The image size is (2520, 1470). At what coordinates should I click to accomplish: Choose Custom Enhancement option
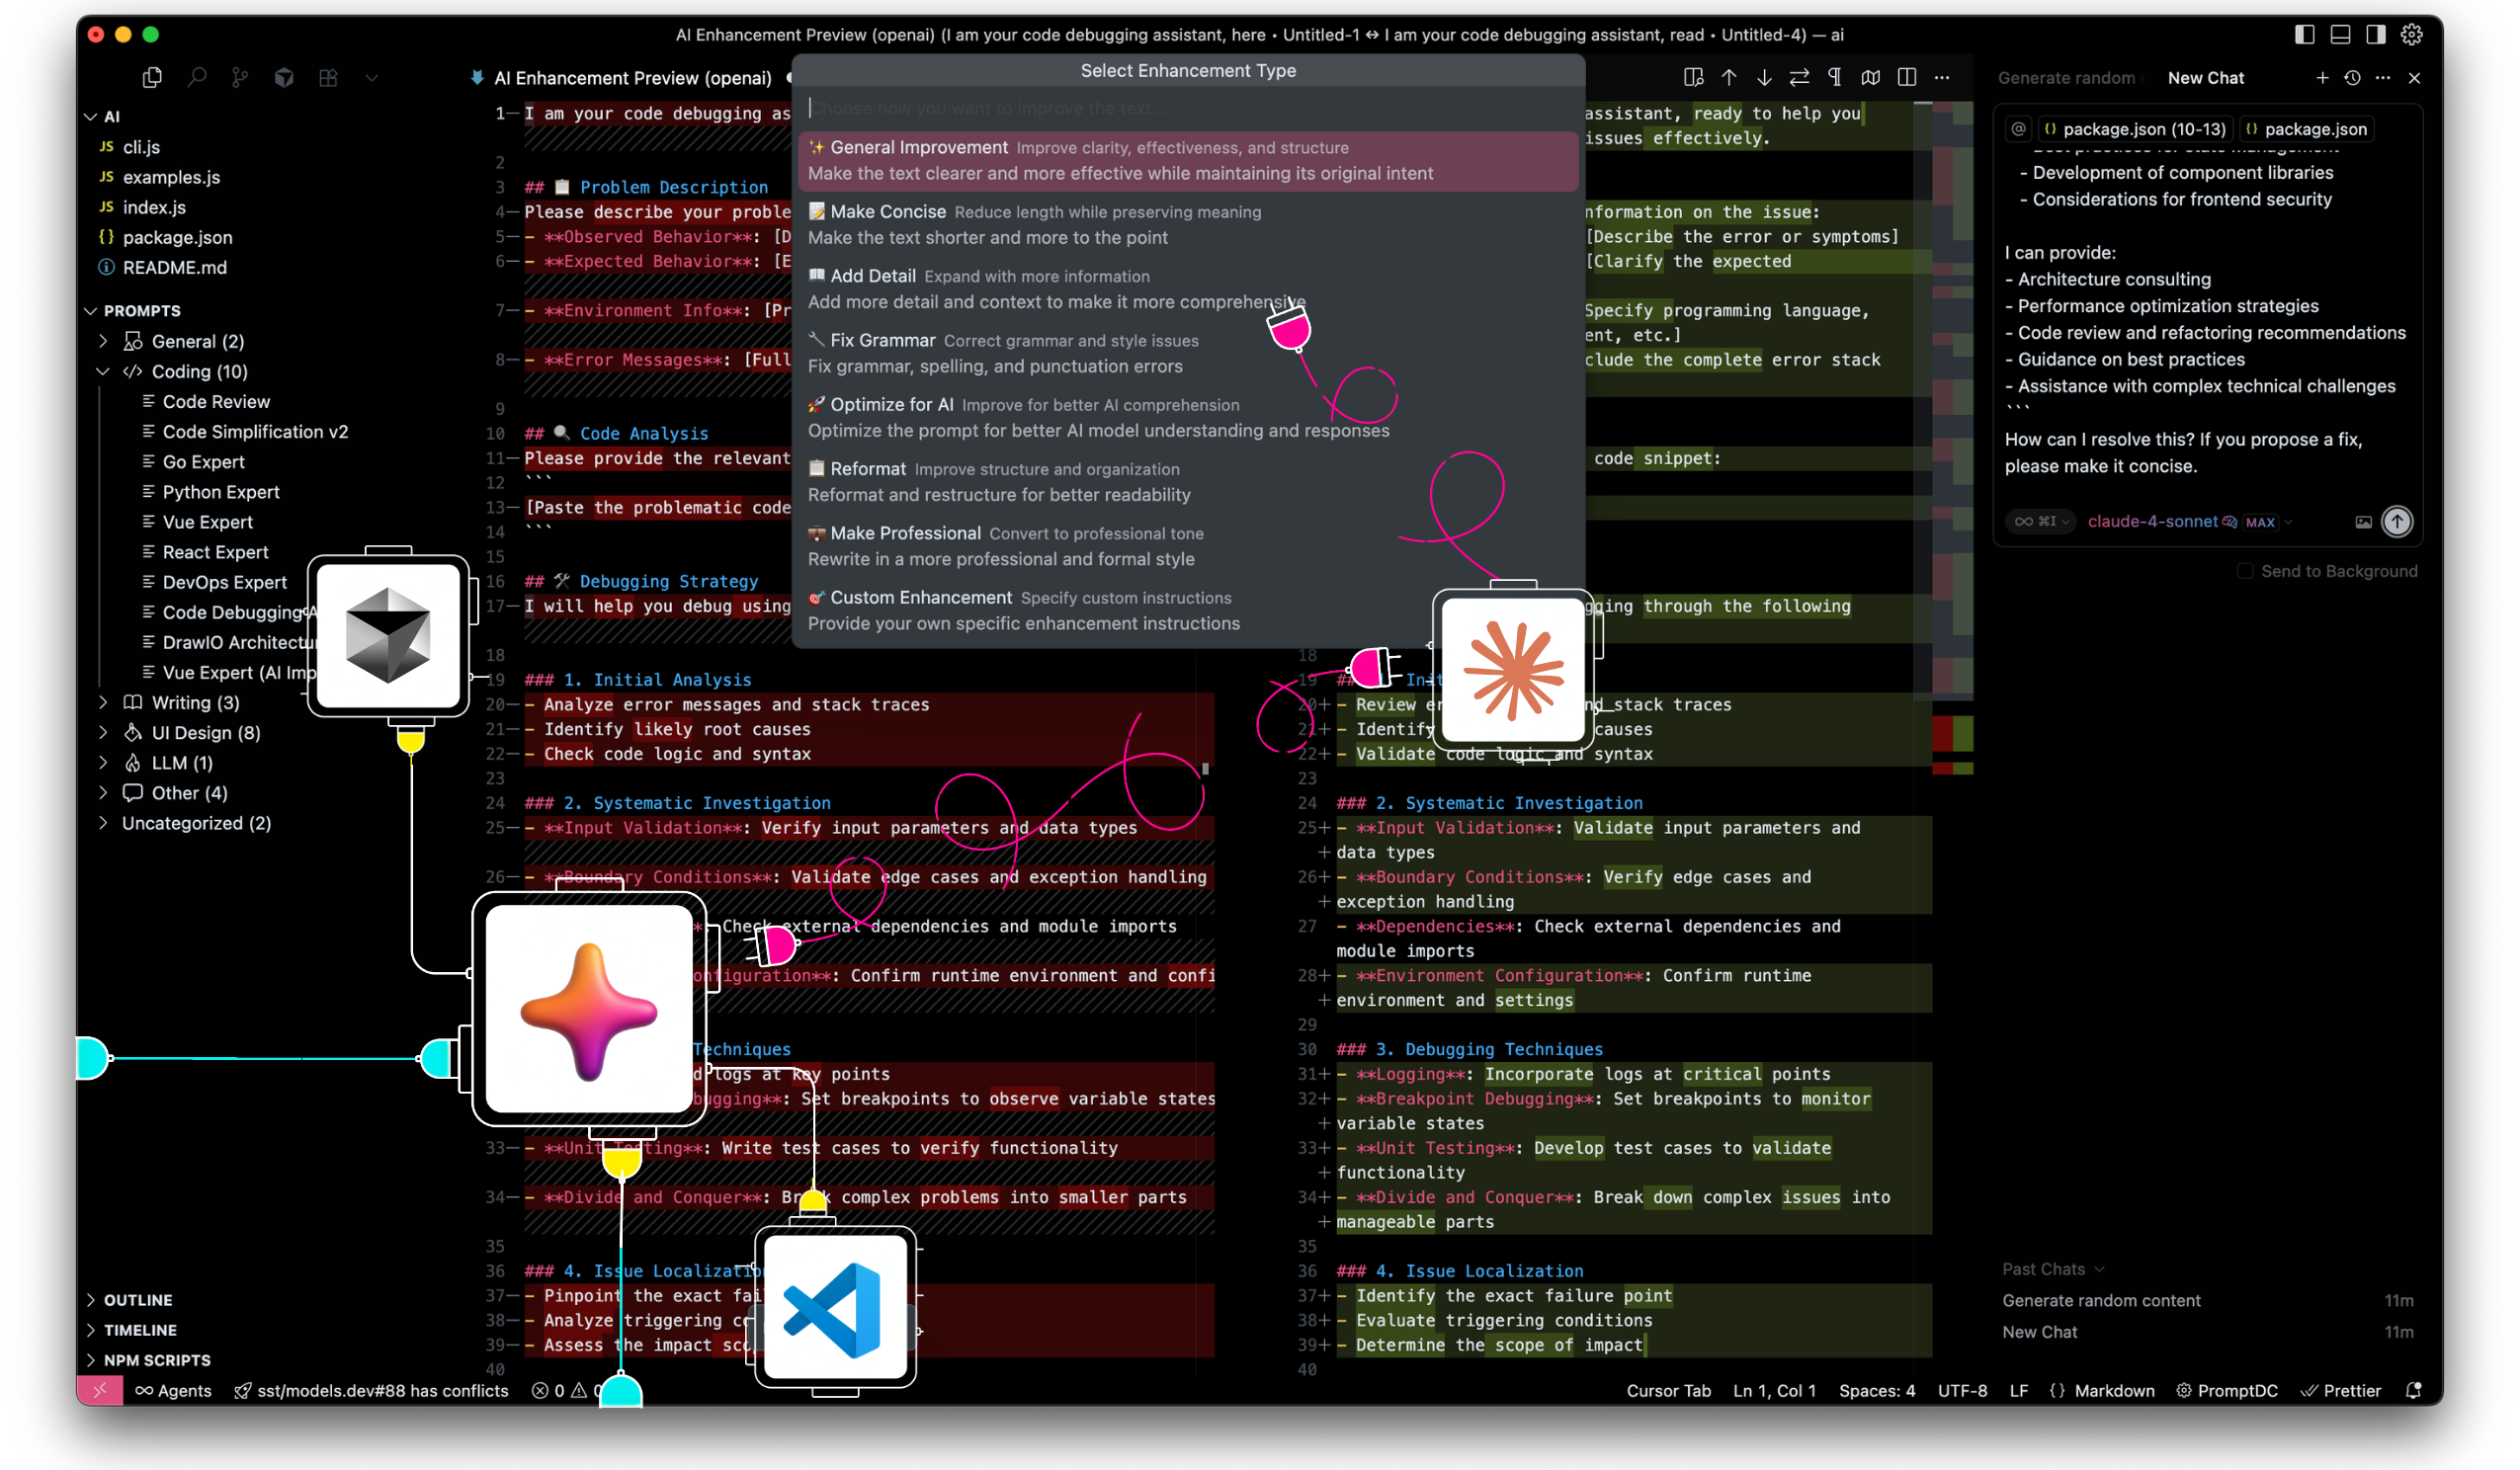tap(1188, 610)
